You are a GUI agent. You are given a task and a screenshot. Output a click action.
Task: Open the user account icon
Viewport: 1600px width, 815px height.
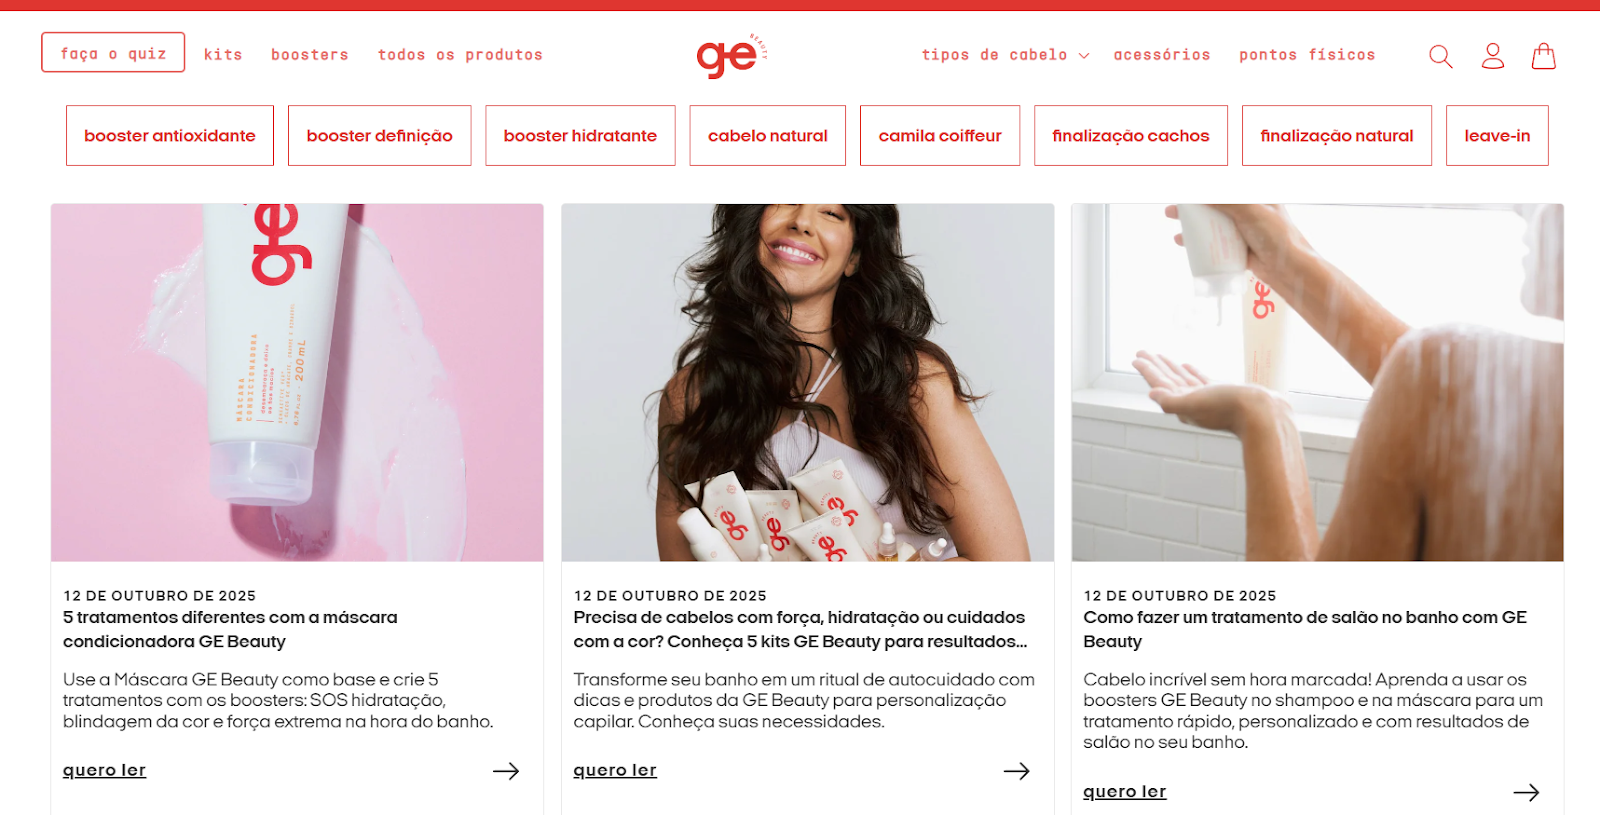pyautogui.click(x=1492, y=56)
